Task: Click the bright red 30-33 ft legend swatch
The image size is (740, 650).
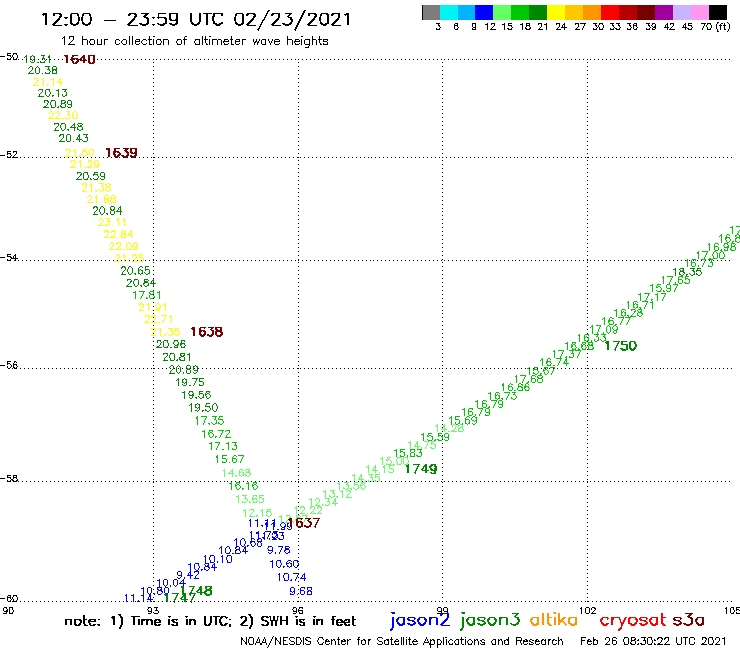Action: (610, 12)
